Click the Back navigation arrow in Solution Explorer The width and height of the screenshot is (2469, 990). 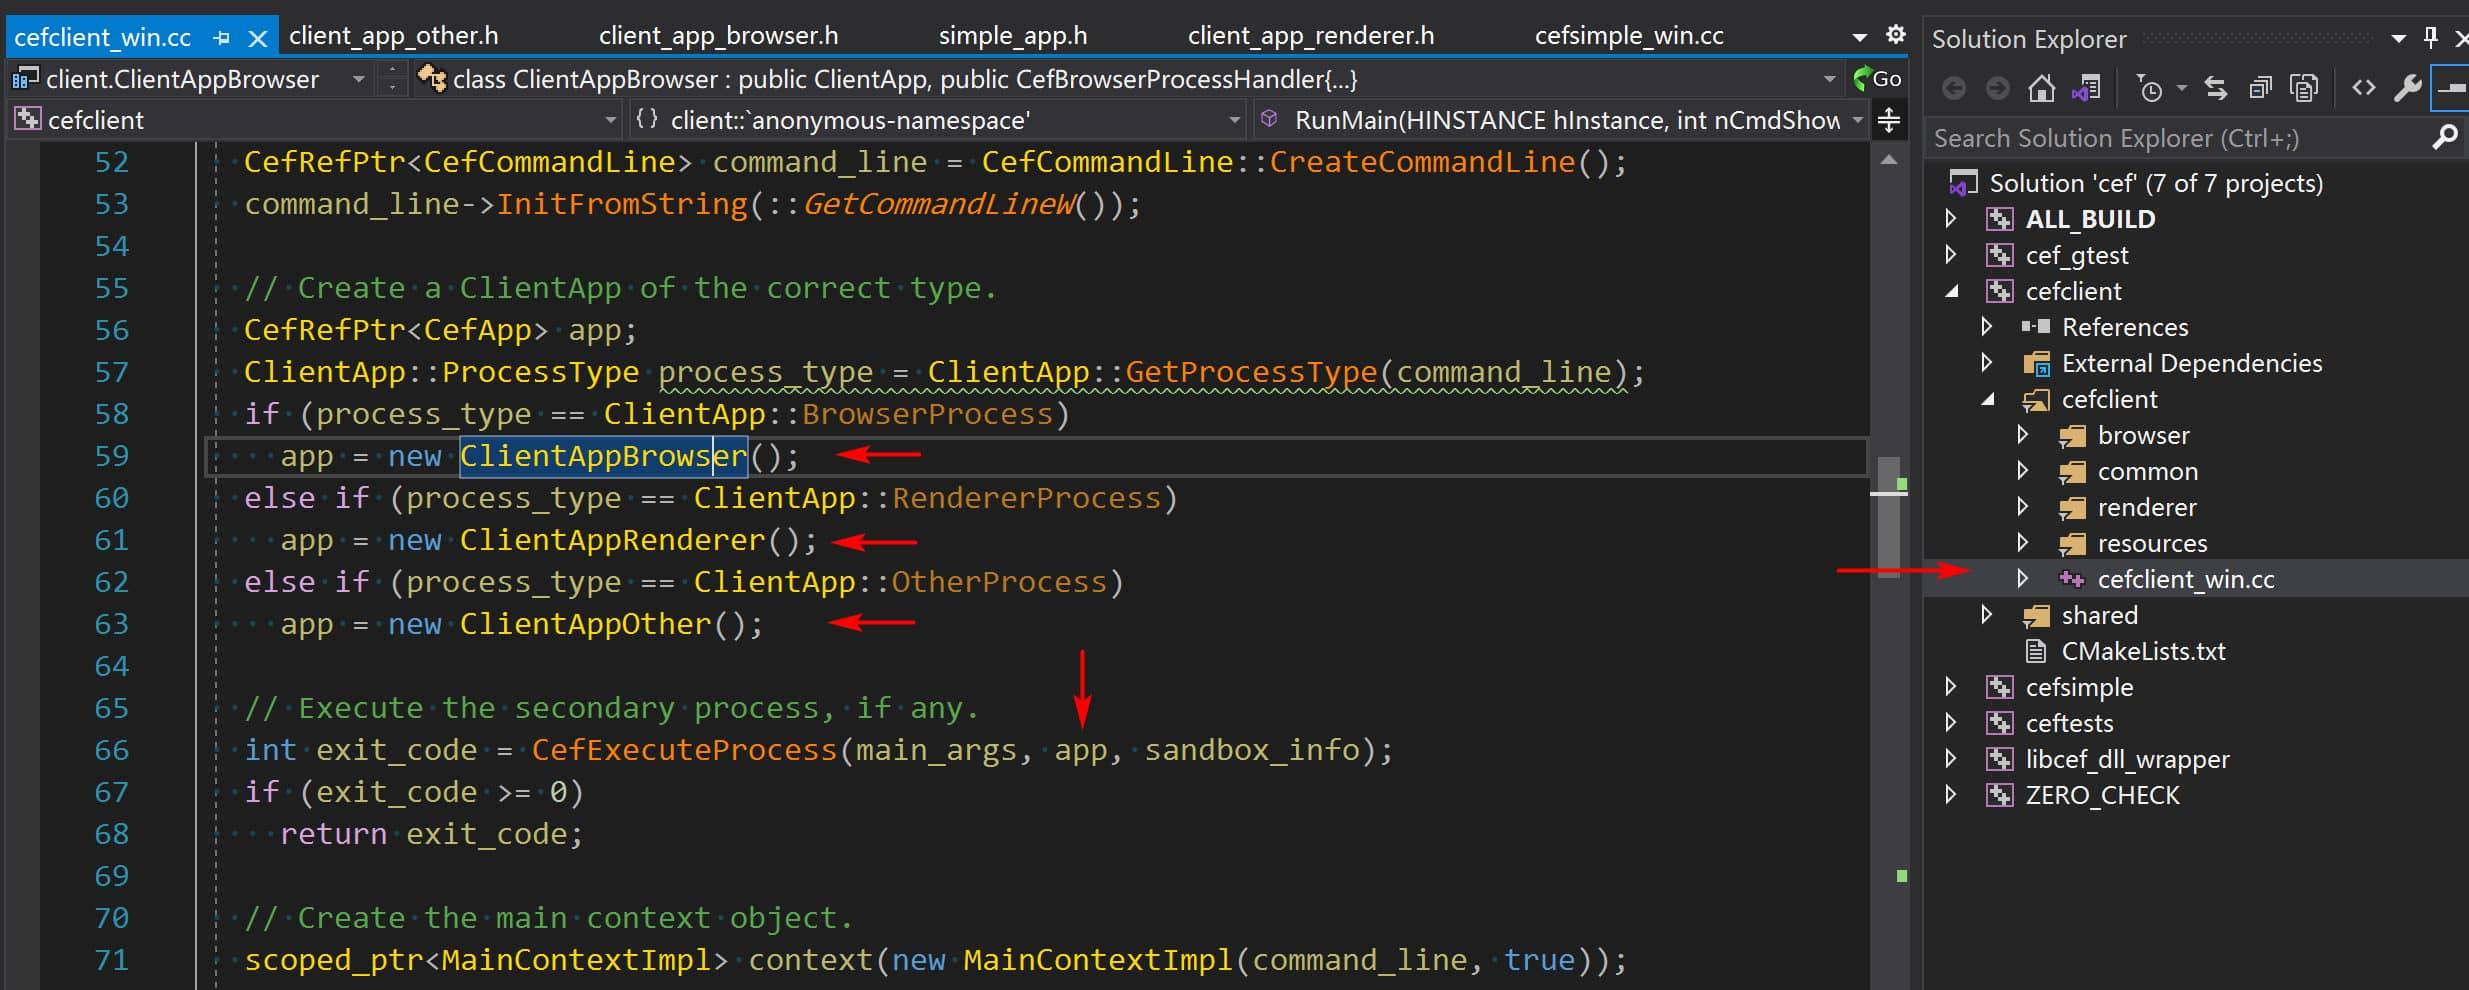point(1953,89)
